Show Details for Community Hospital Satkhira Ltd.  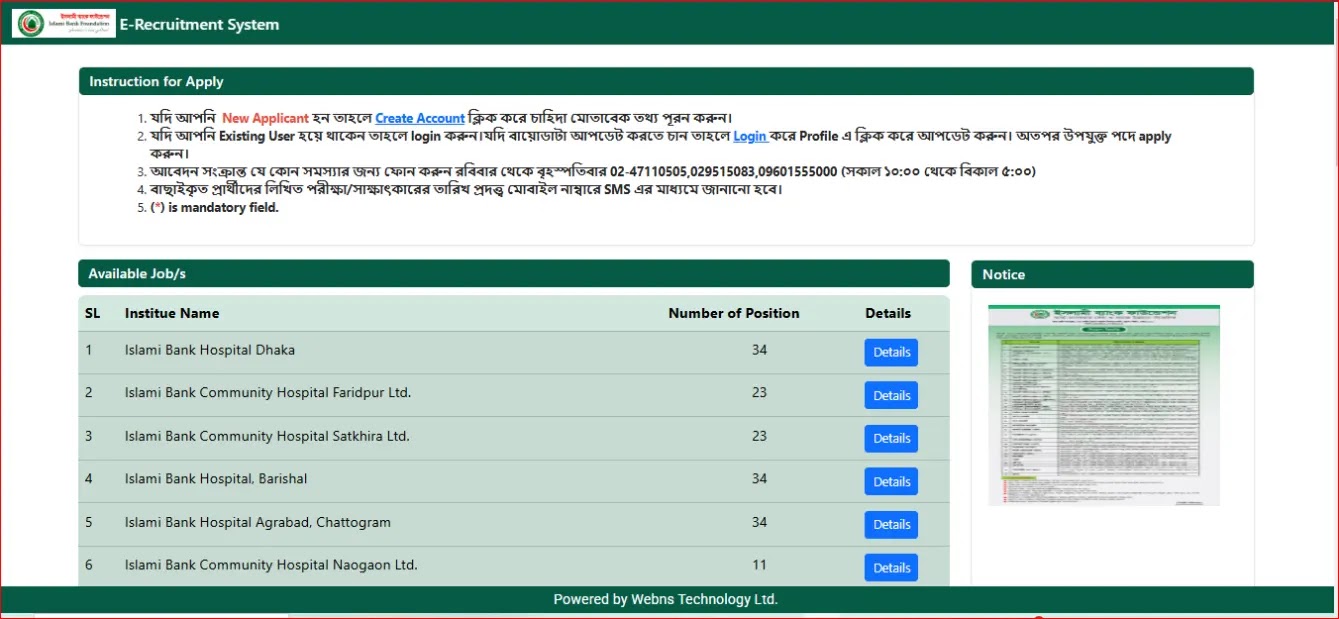click(891, 438)
